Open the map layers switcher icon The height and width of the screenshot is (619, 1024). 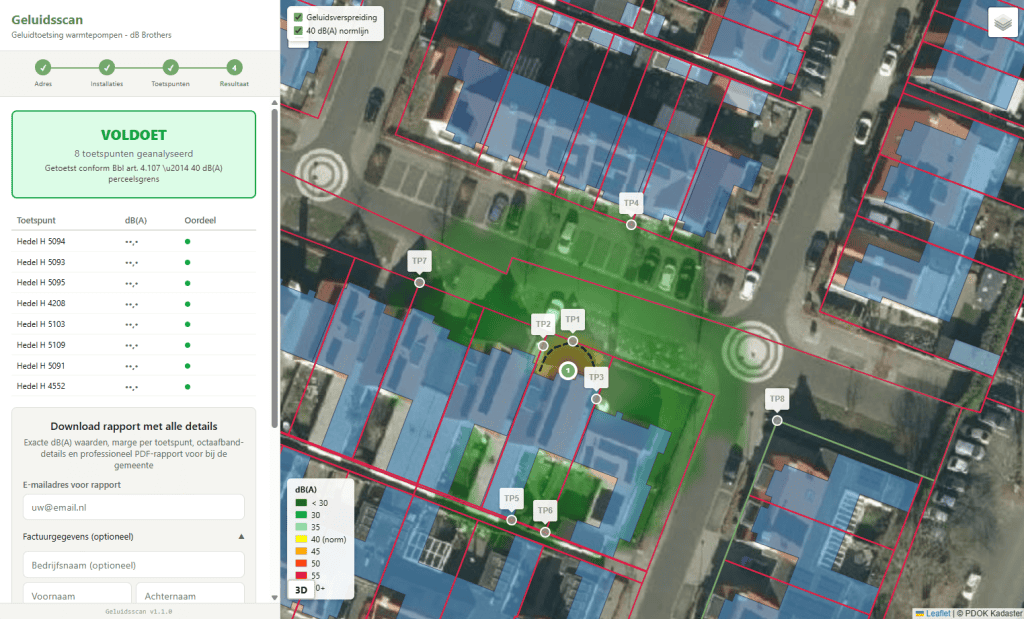[x=1001, y=24]
